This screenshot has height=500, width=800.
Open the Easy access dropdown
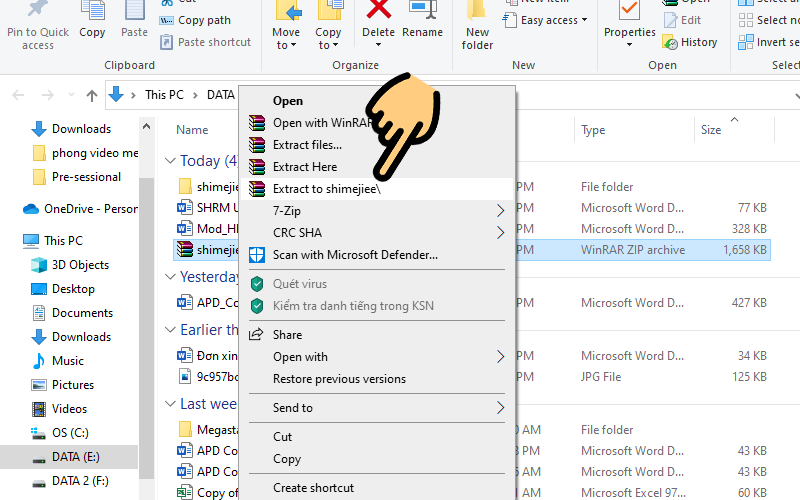coord(545,20)
